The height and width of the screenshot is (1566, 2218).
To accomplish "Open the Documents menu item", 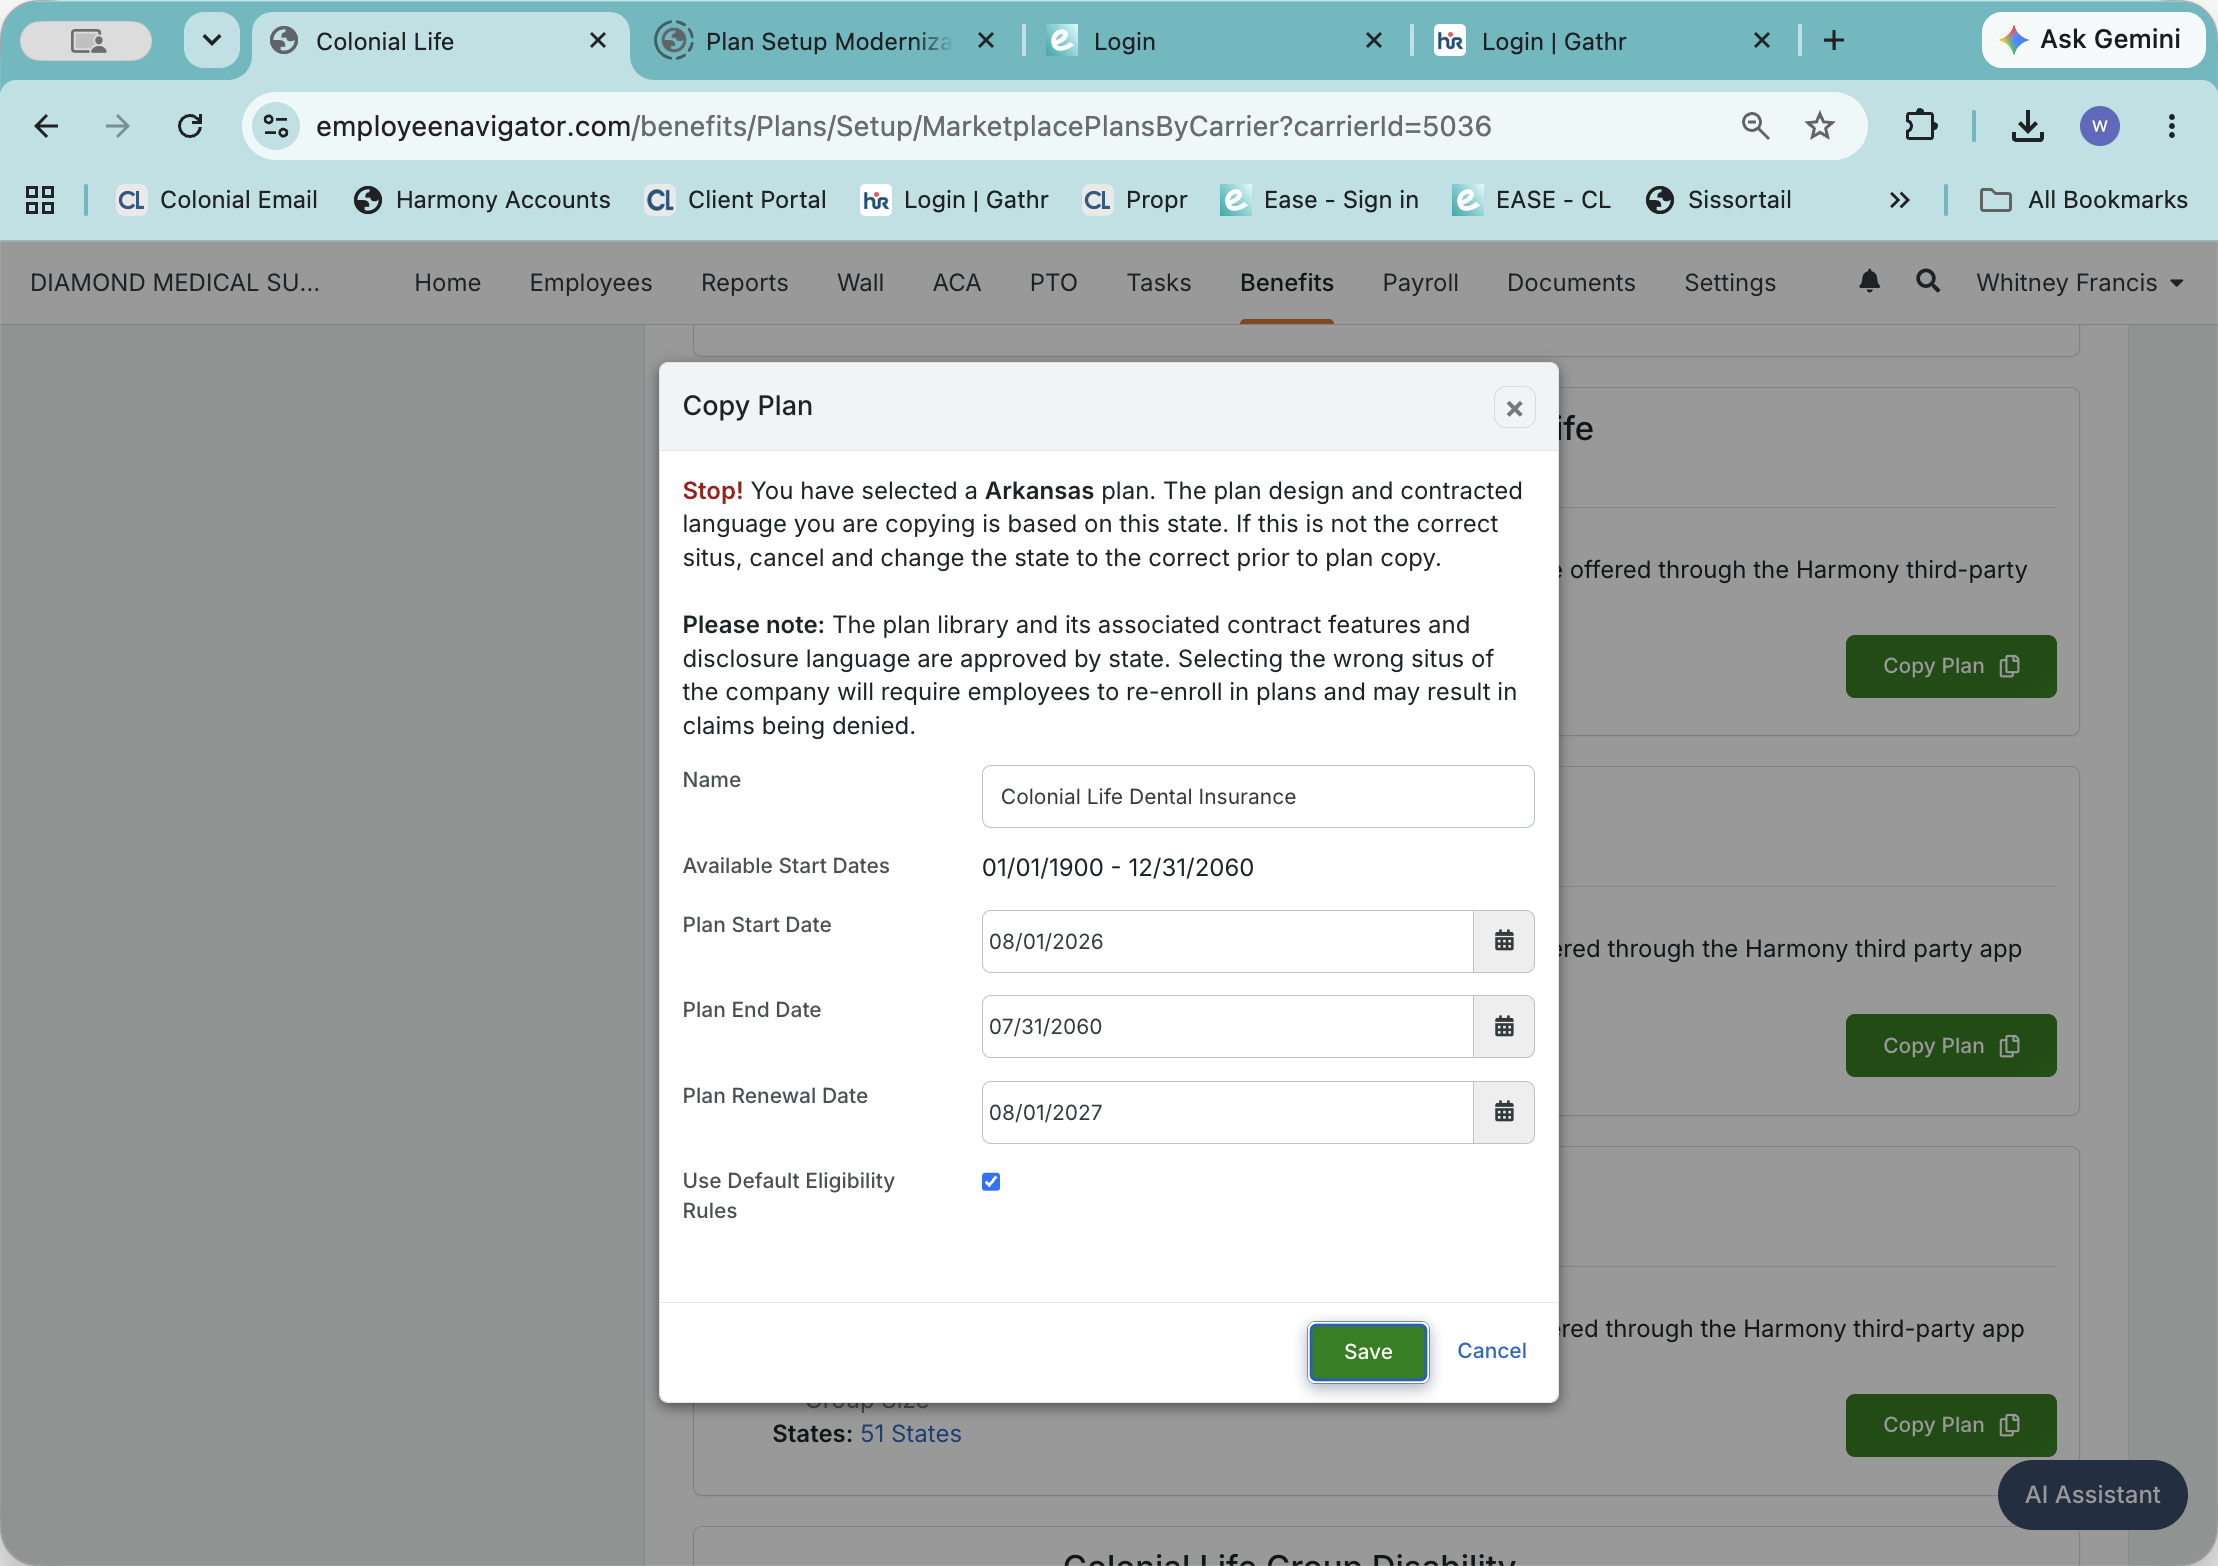I will 1571,283.
